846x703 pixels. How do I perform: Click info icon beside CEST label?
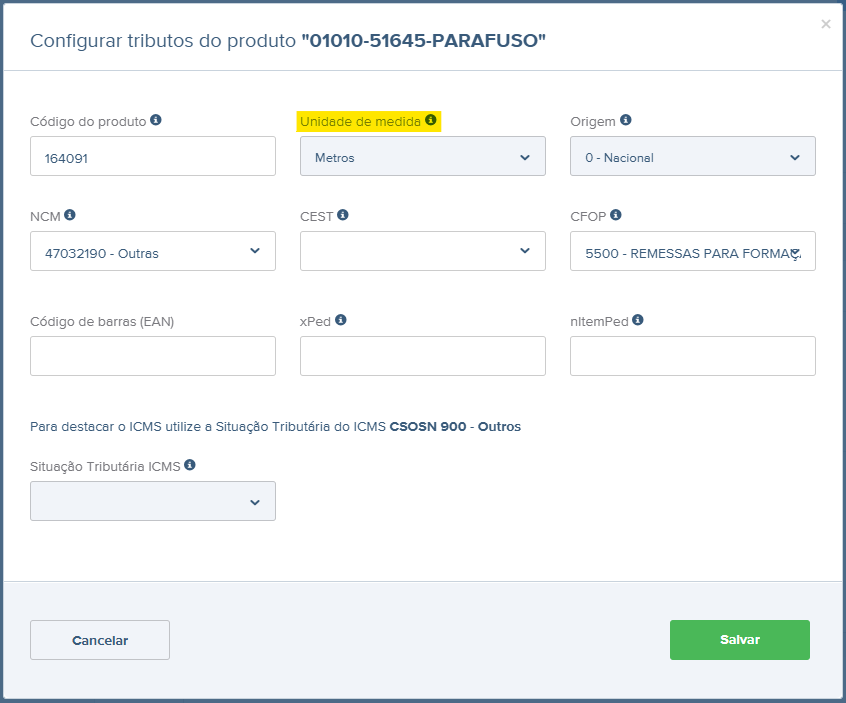[x=343, y=215]
